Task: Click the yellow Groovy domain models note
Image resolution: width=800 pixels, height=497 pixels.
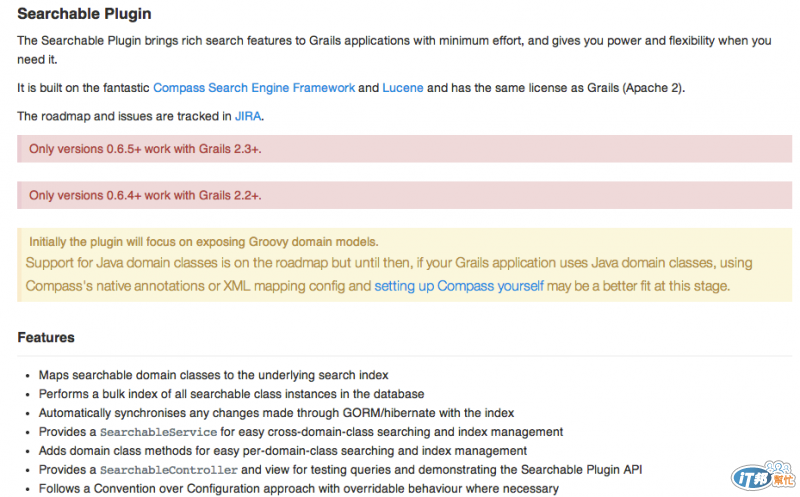Action: (x=404, y=265)
